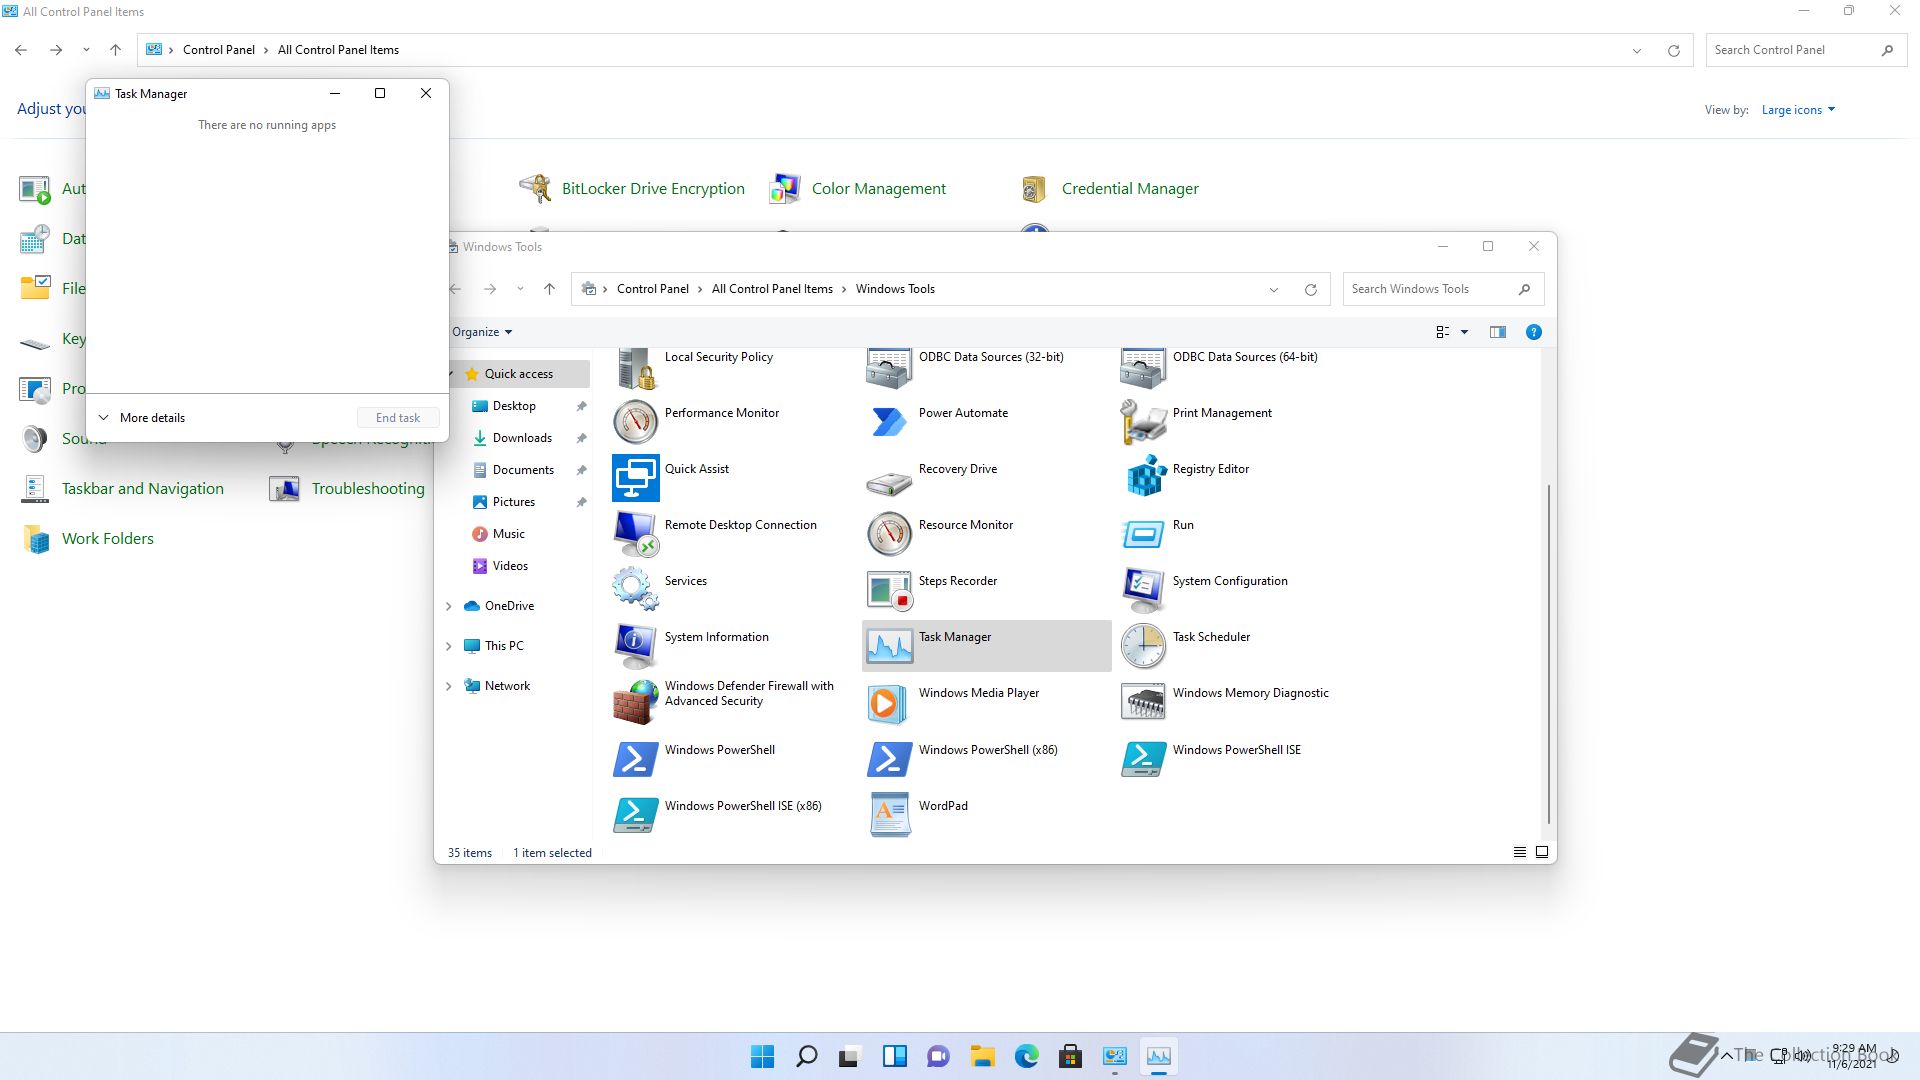Viewport: 1920px width, 1080px height.
Task: Open Task Scheduler clock icon
Action: click(x=1144, y=646)
